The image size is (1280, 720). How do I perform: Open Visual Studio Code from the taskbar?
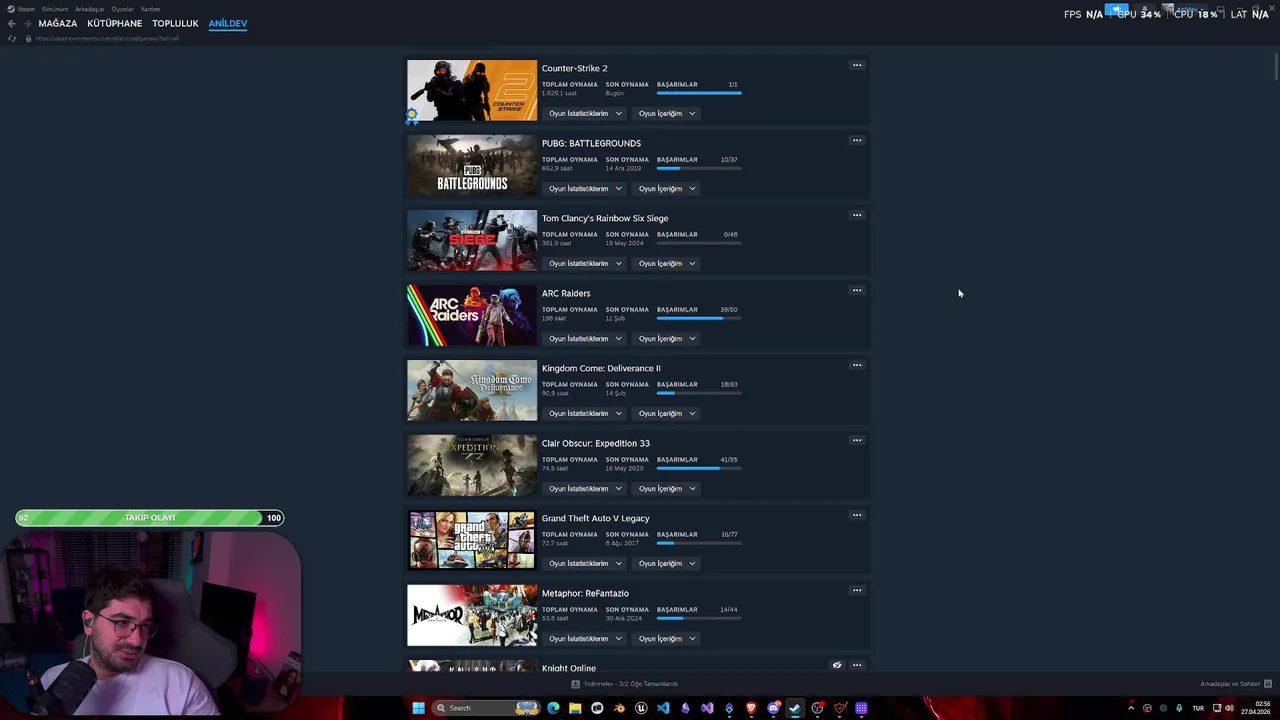tap(663, 708)
